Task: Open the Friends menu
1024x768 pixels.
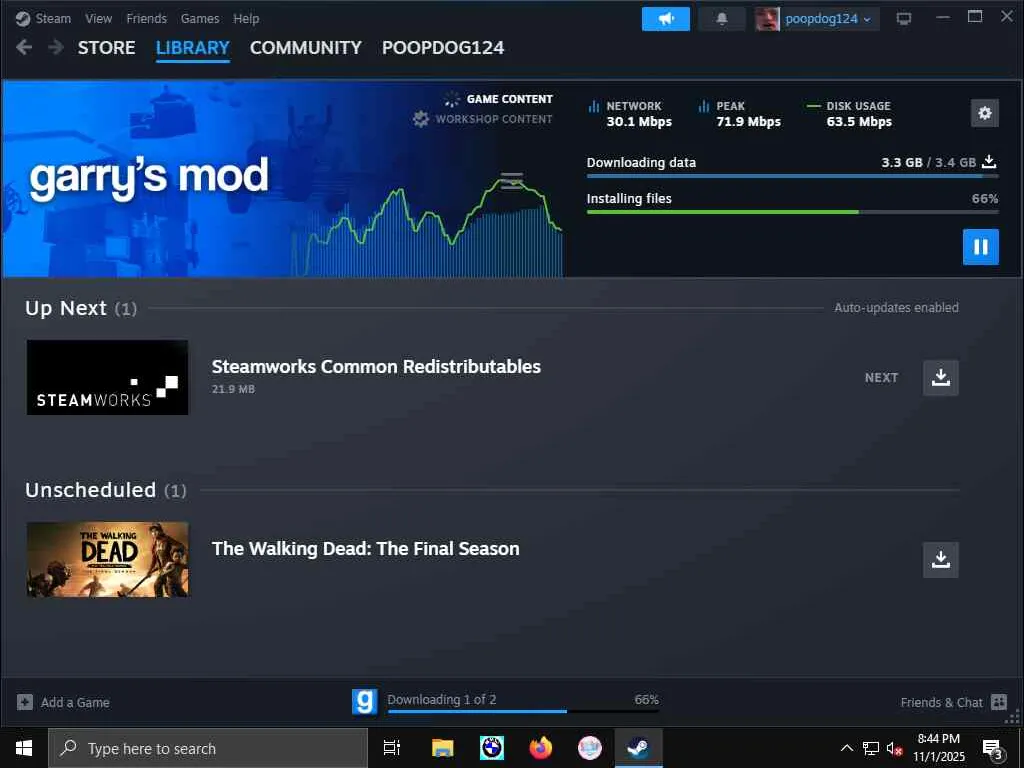Action: click(146, 19)
